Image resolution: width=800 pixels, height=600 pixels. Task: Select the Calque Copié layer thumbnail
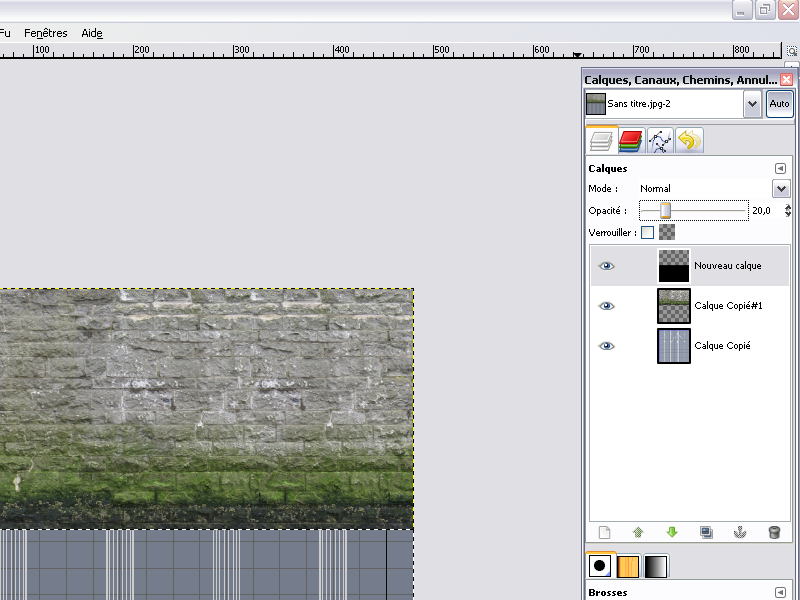(674, 346)
